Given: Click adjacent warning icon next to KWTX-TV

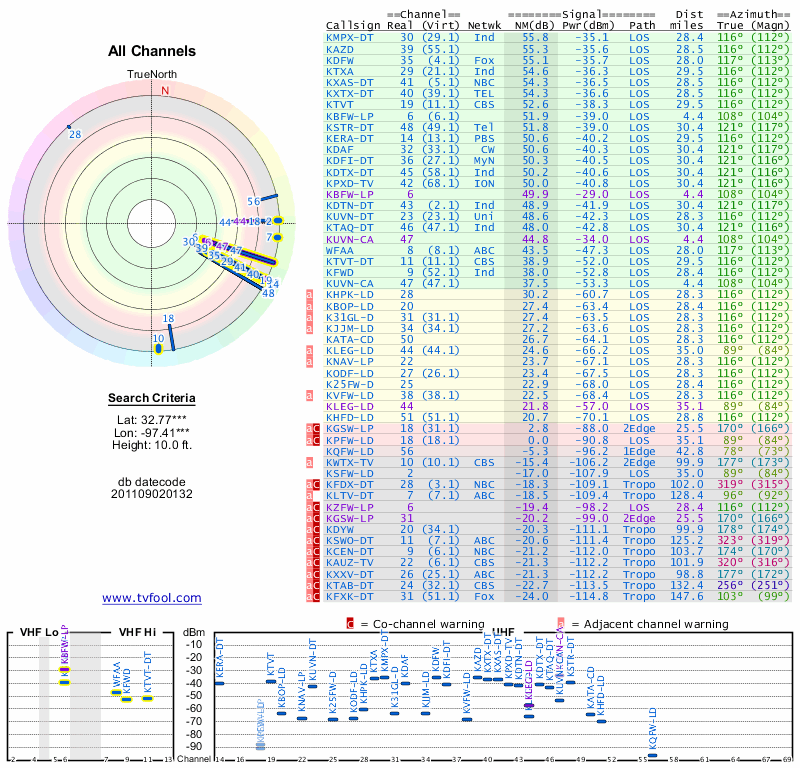Looking at the screenshot, I should (x=310, y=464).
